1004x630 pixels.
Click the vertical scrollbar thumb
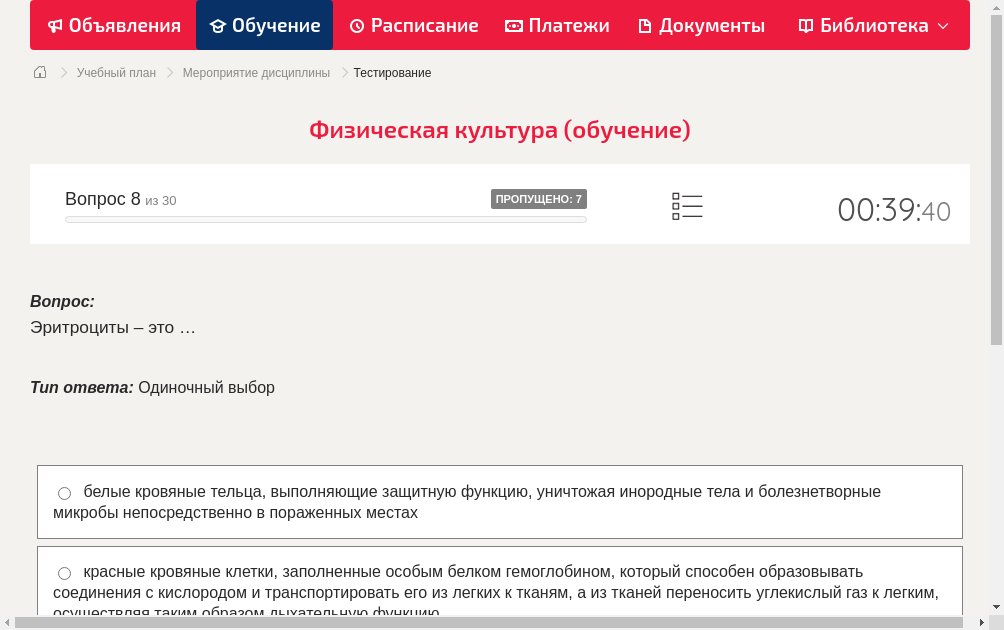coord(996,181)
